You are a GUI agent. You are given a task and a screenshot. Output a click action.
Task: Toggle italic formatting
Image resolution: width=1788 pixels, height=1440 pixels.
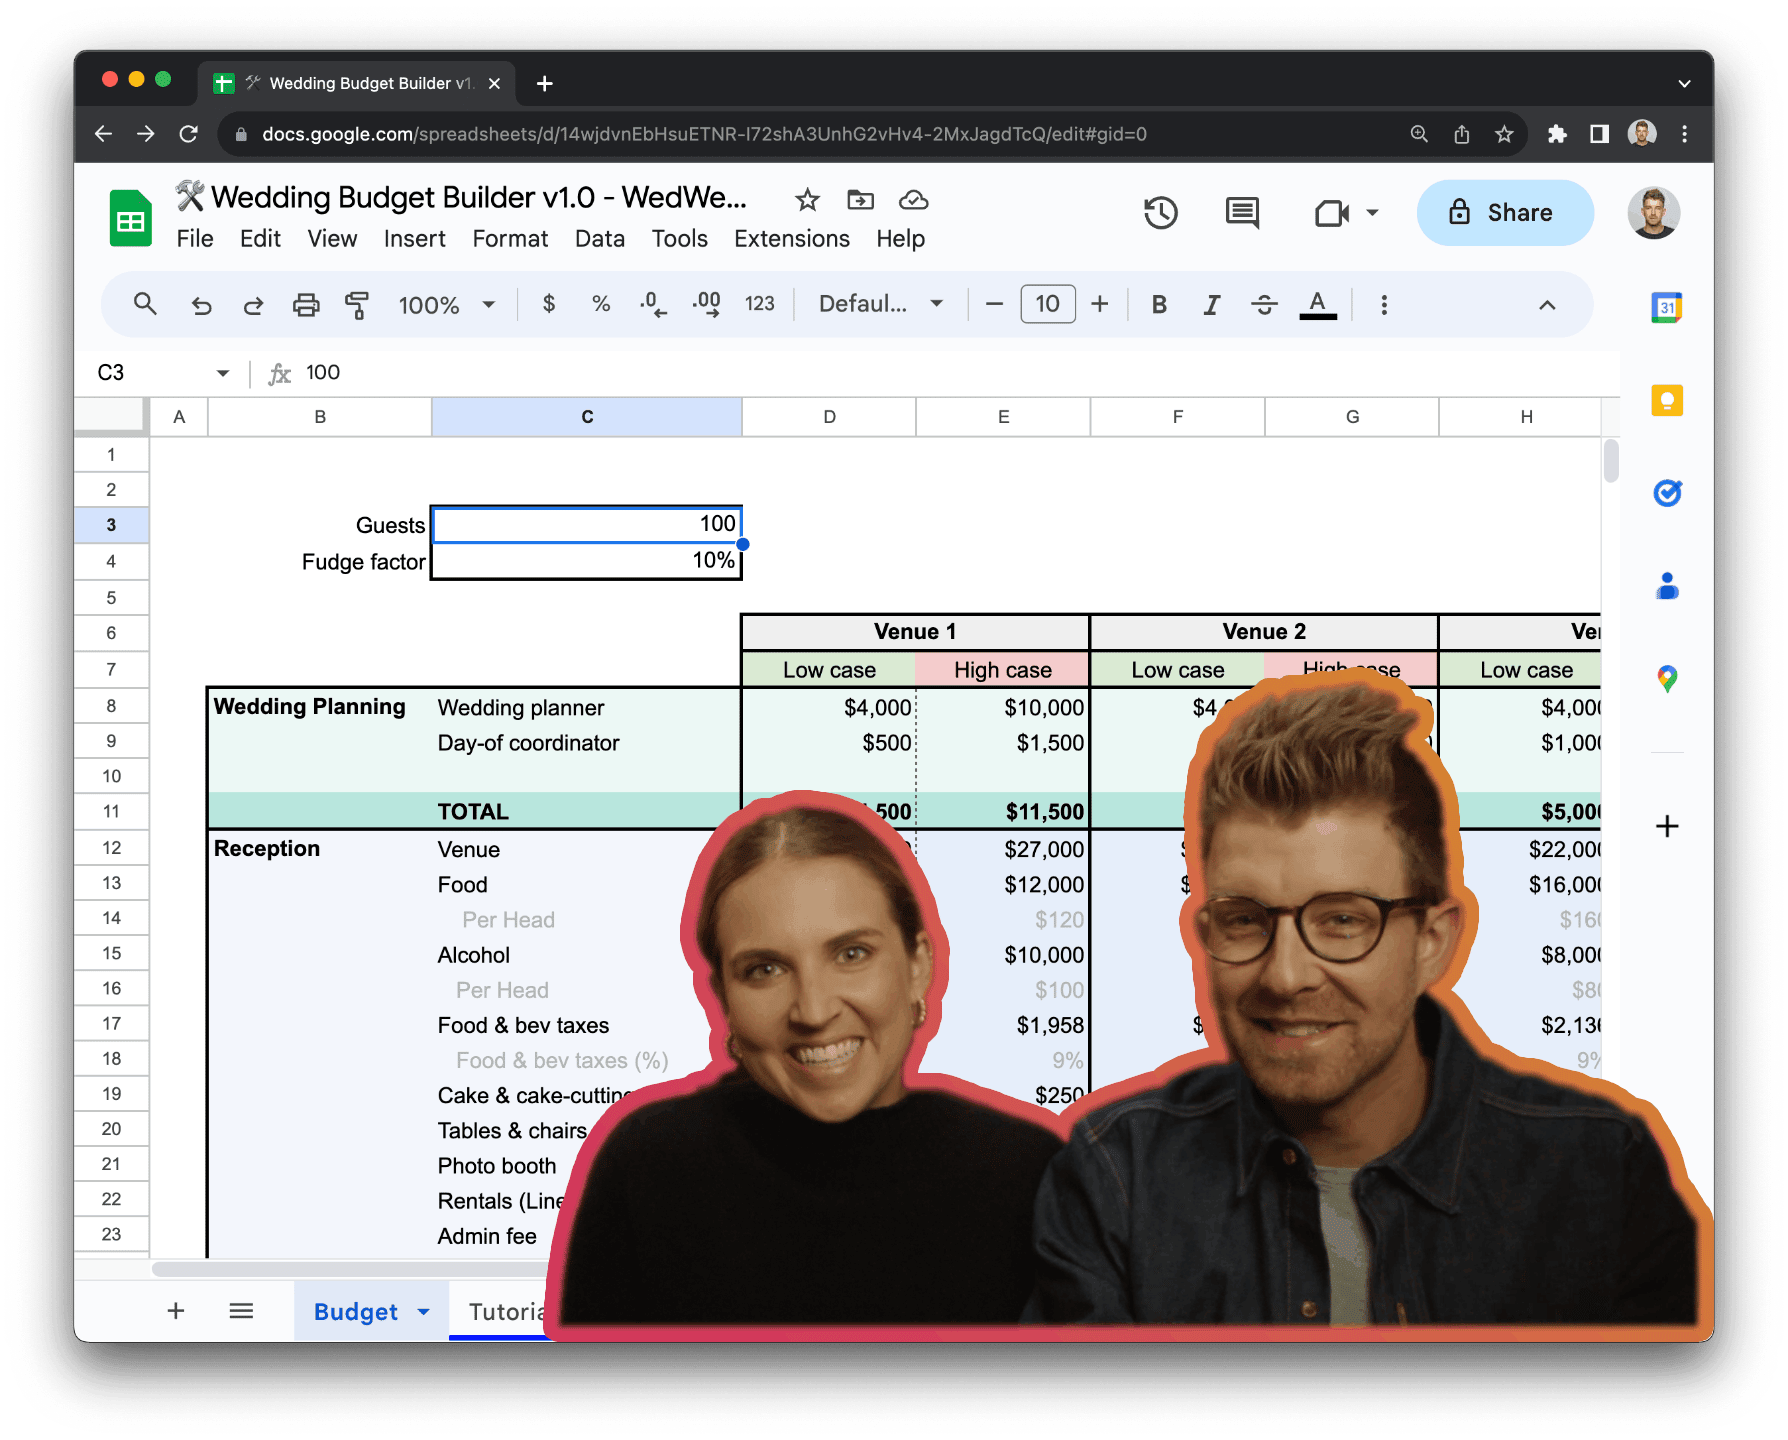(x=1211, y=304)
